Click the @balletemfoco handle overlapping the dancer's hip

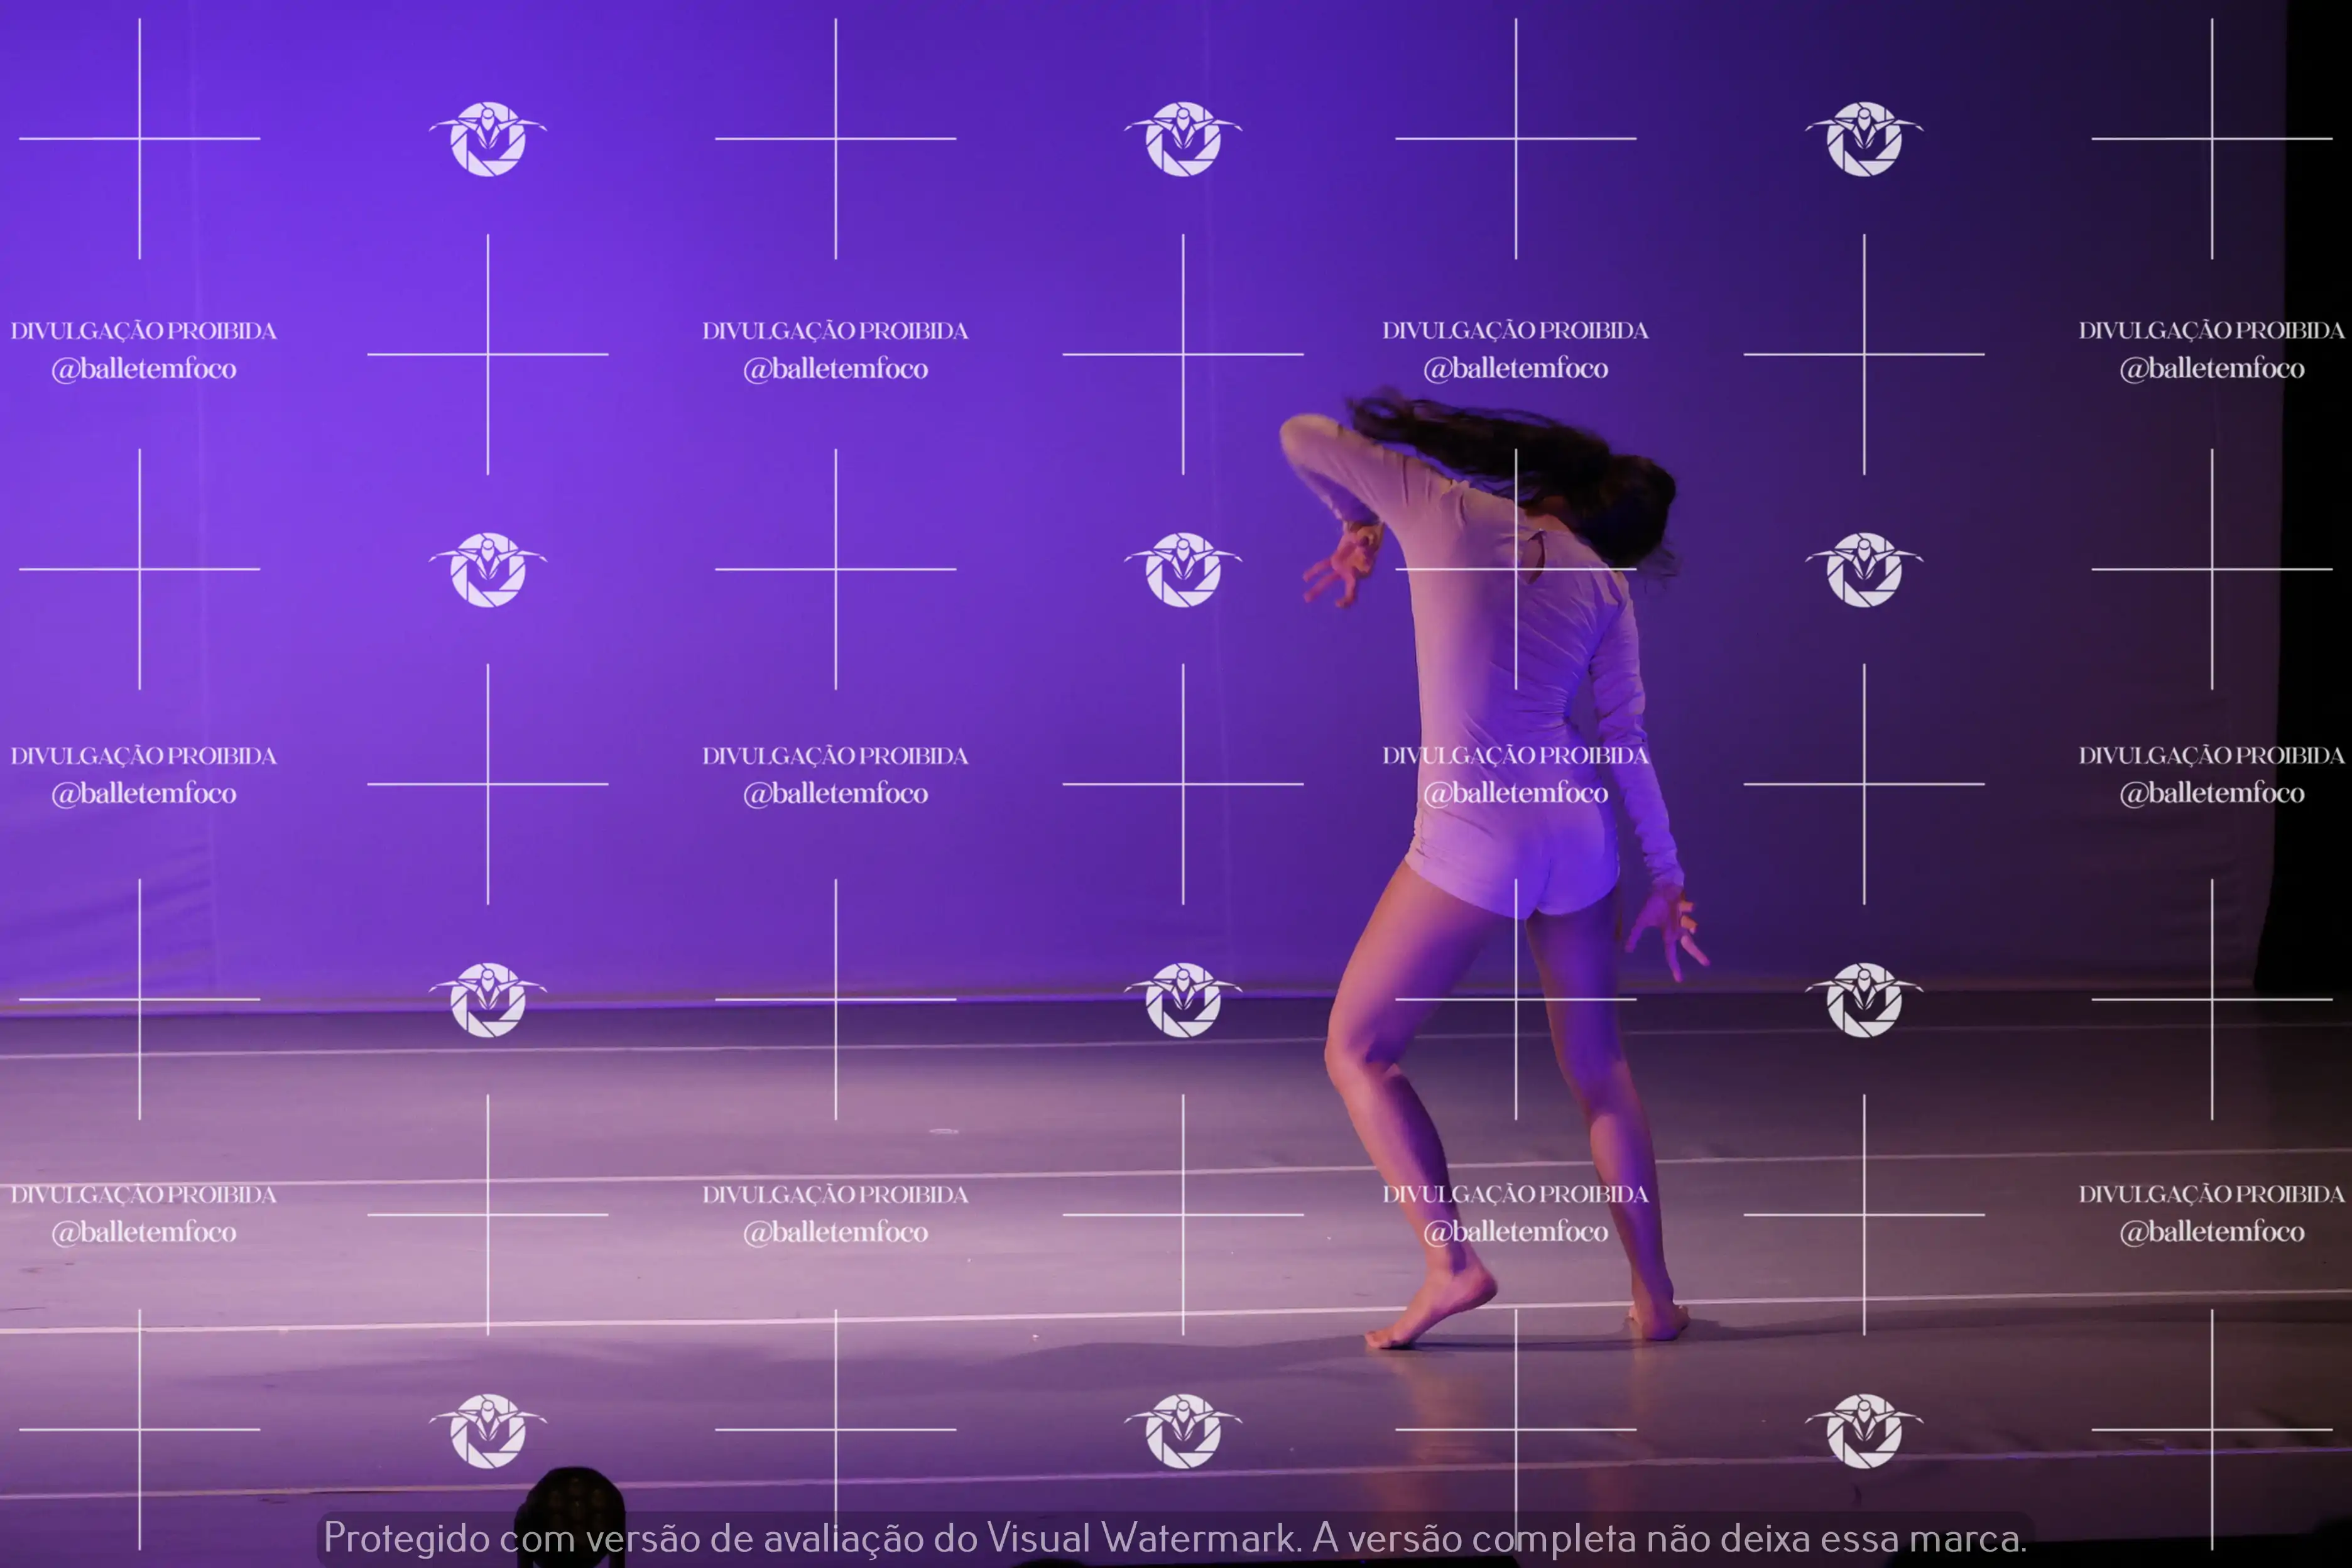(x=1516, y=793)
